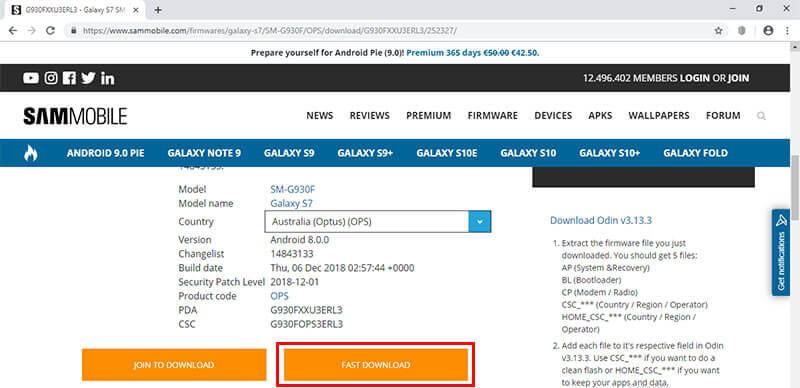Go to ANDROID 9.0 PIE section
The image size is (800, 388).
click(106, 153)
